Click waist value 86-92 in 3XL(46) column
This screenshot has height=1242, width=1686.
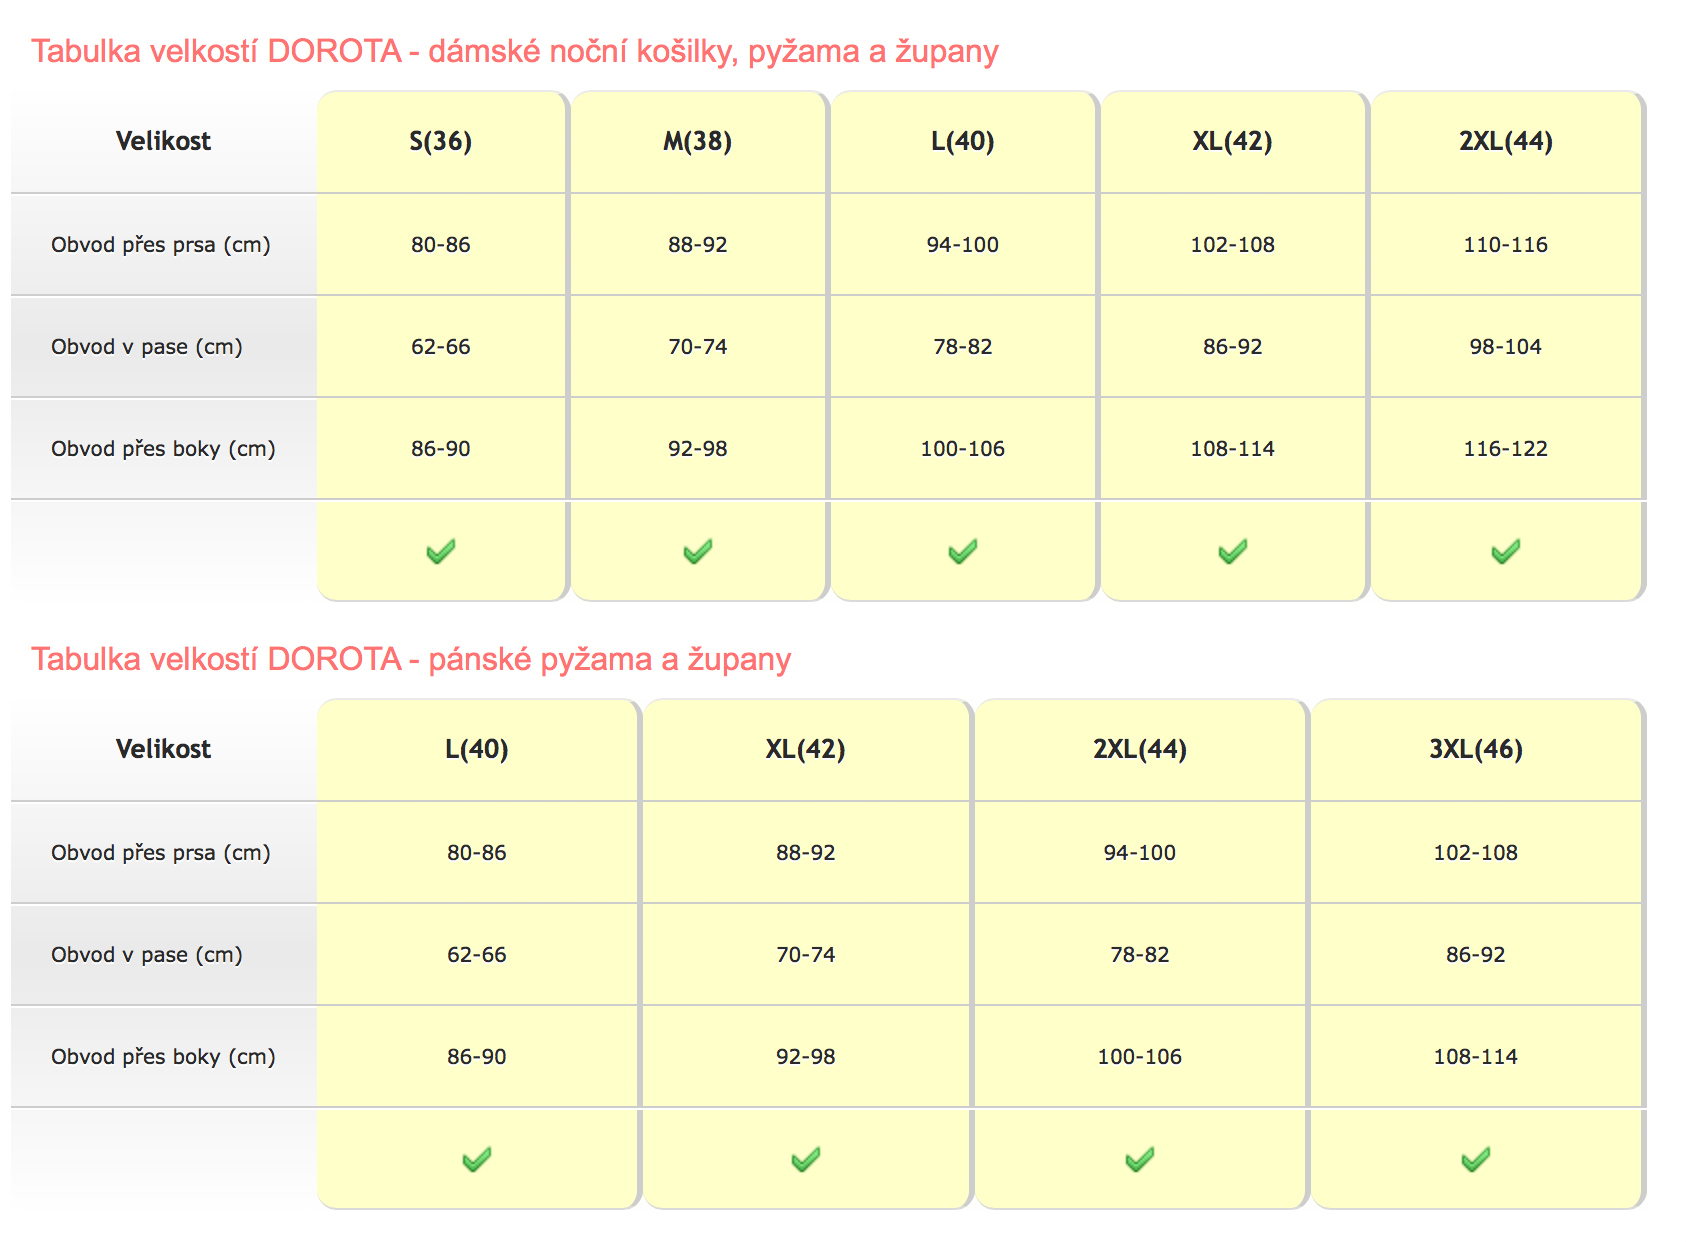click(x=1476, y=955)
